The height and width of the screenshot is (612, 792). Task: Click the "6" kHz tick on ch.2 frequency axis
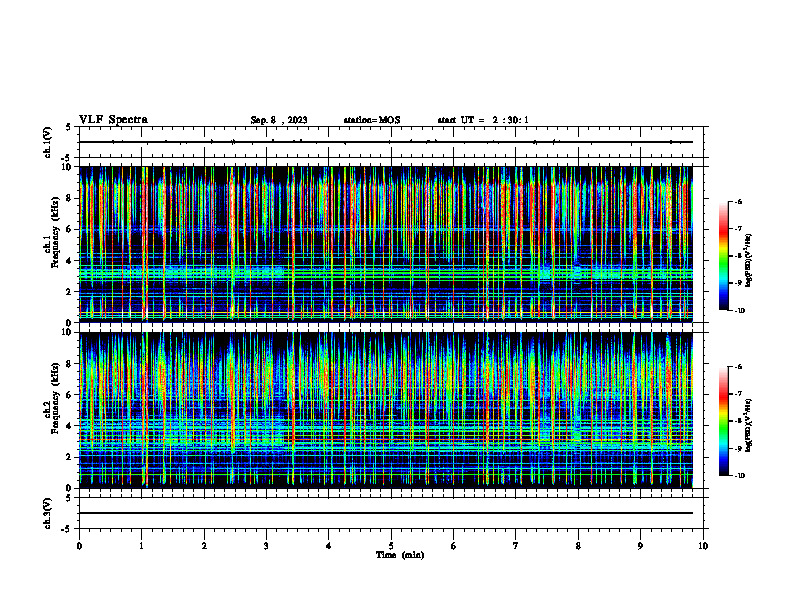69,395
